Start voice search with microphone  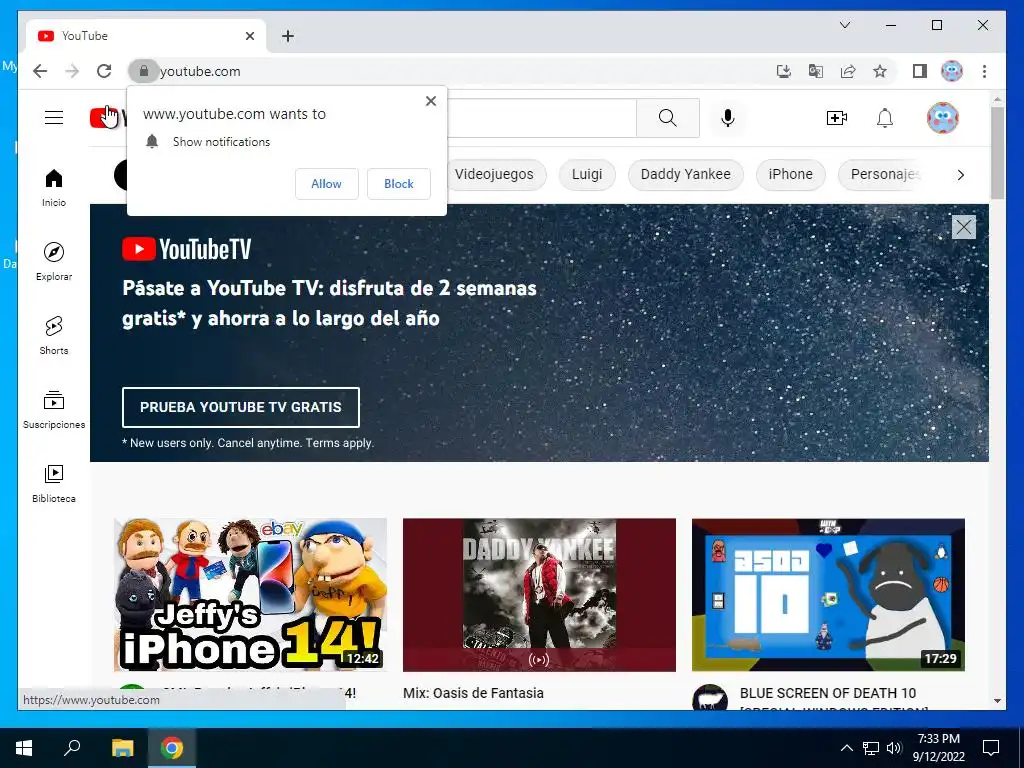(728, 118)
